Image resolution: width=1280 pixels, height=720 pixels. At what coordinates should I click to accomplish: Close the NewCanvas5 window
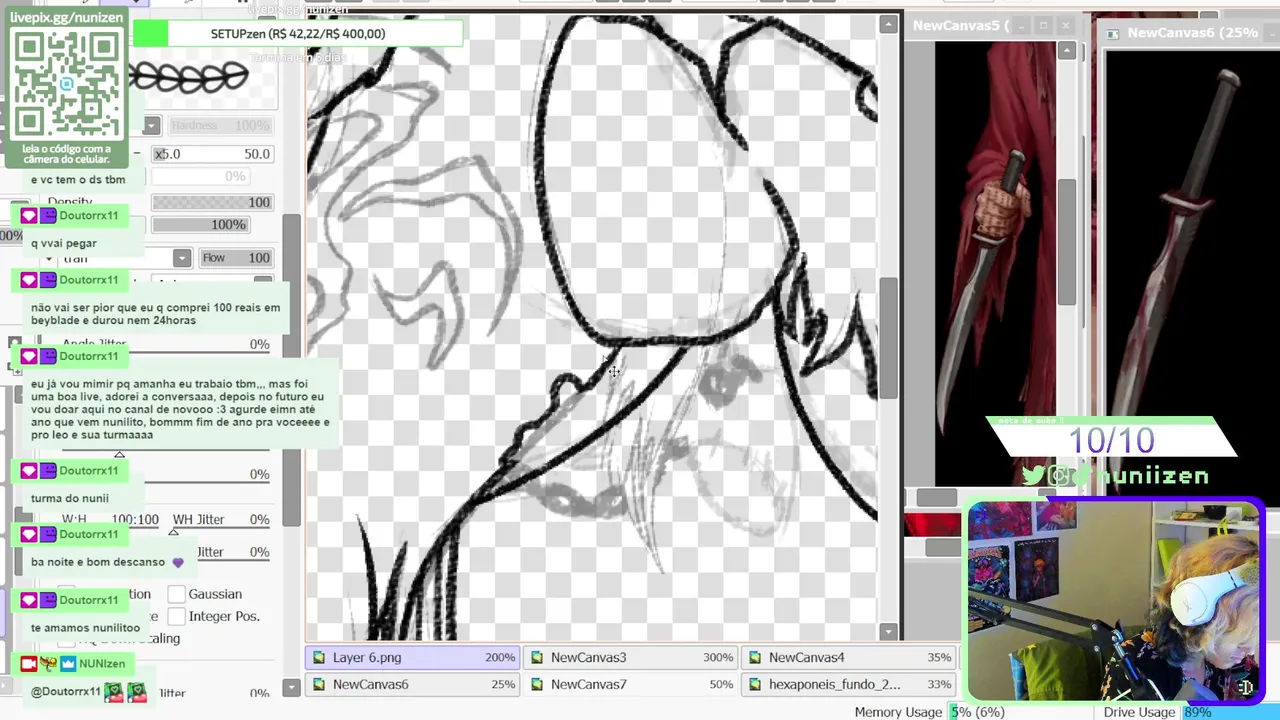pos(1066,25)
